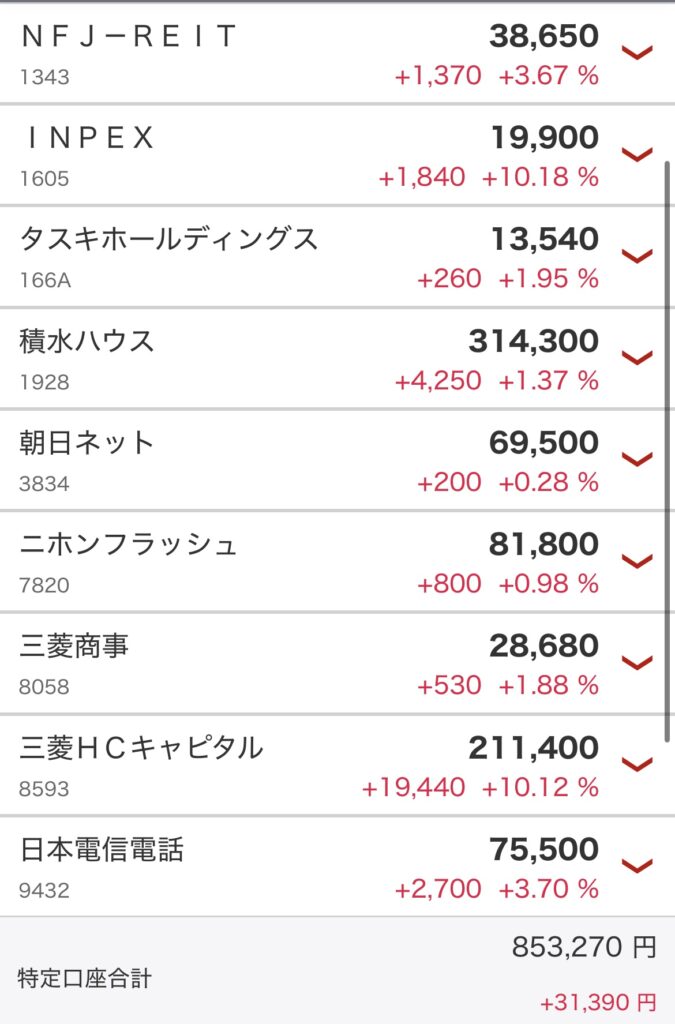The width and height of the screenshot is (675, 1024).
Task: Tap the ニホンフラッシュ stock name
Action: click(127, 545)
